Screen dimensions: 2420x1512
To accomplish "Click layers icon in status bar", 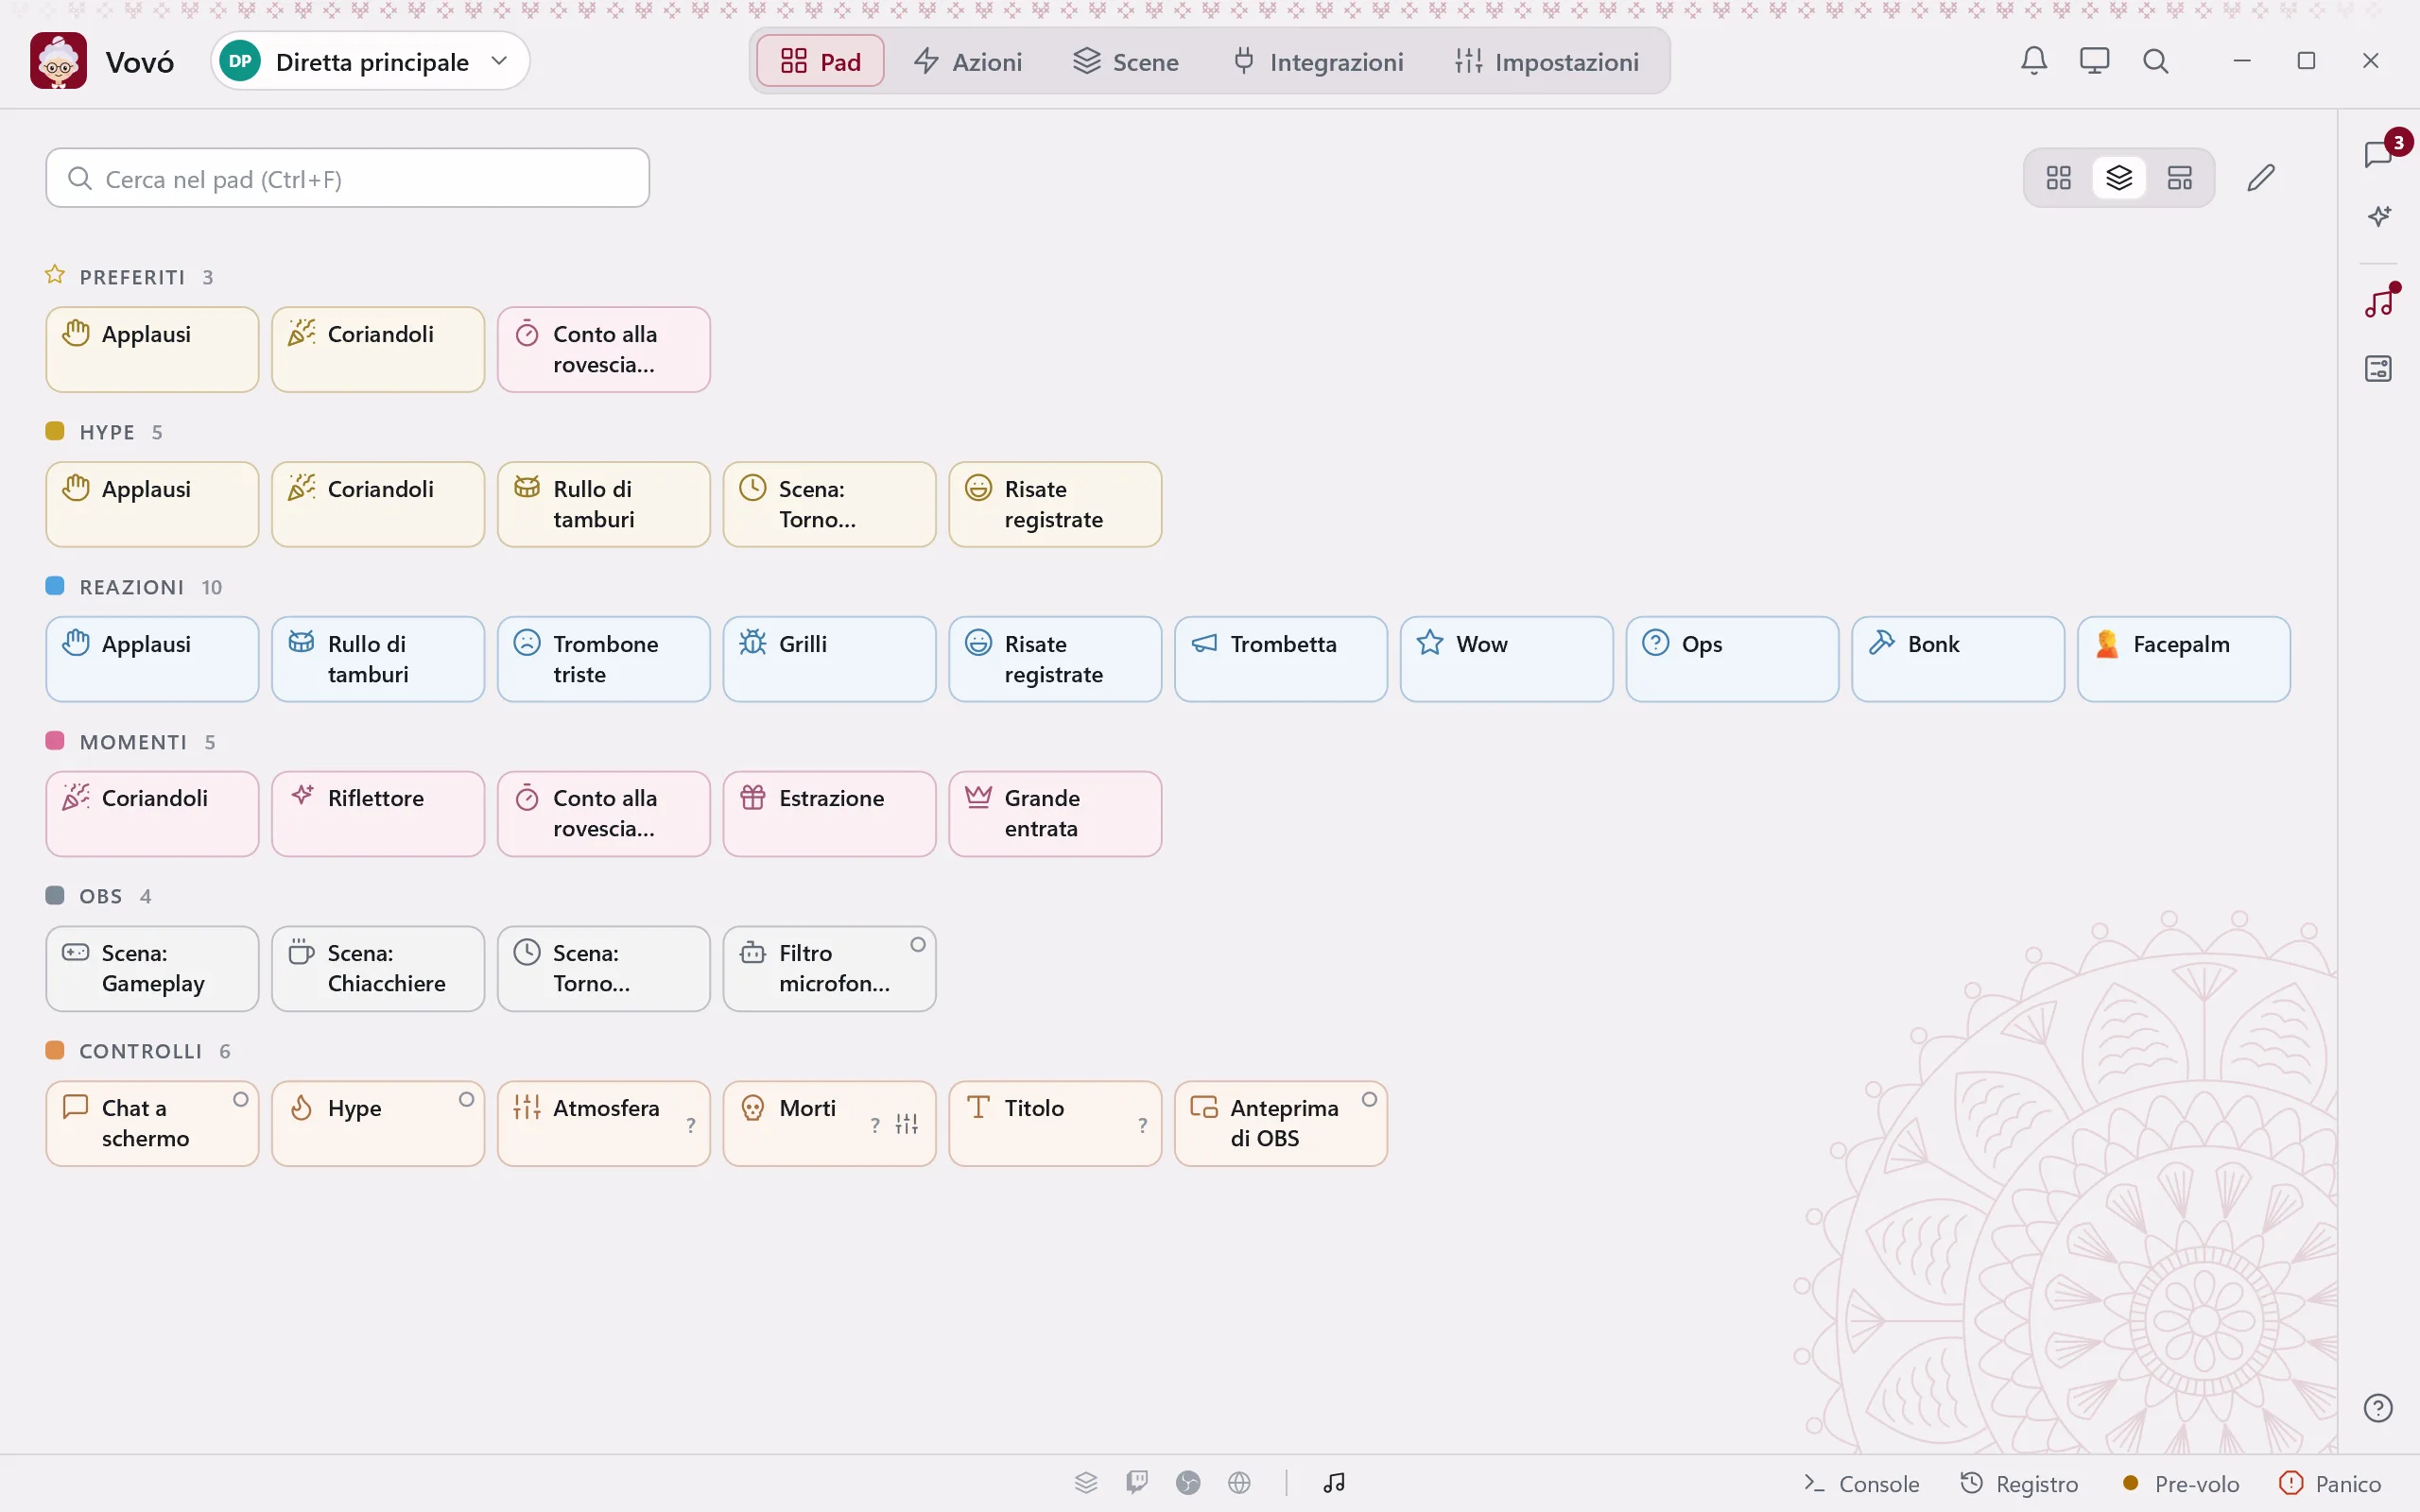I will click(1086, 1482).
